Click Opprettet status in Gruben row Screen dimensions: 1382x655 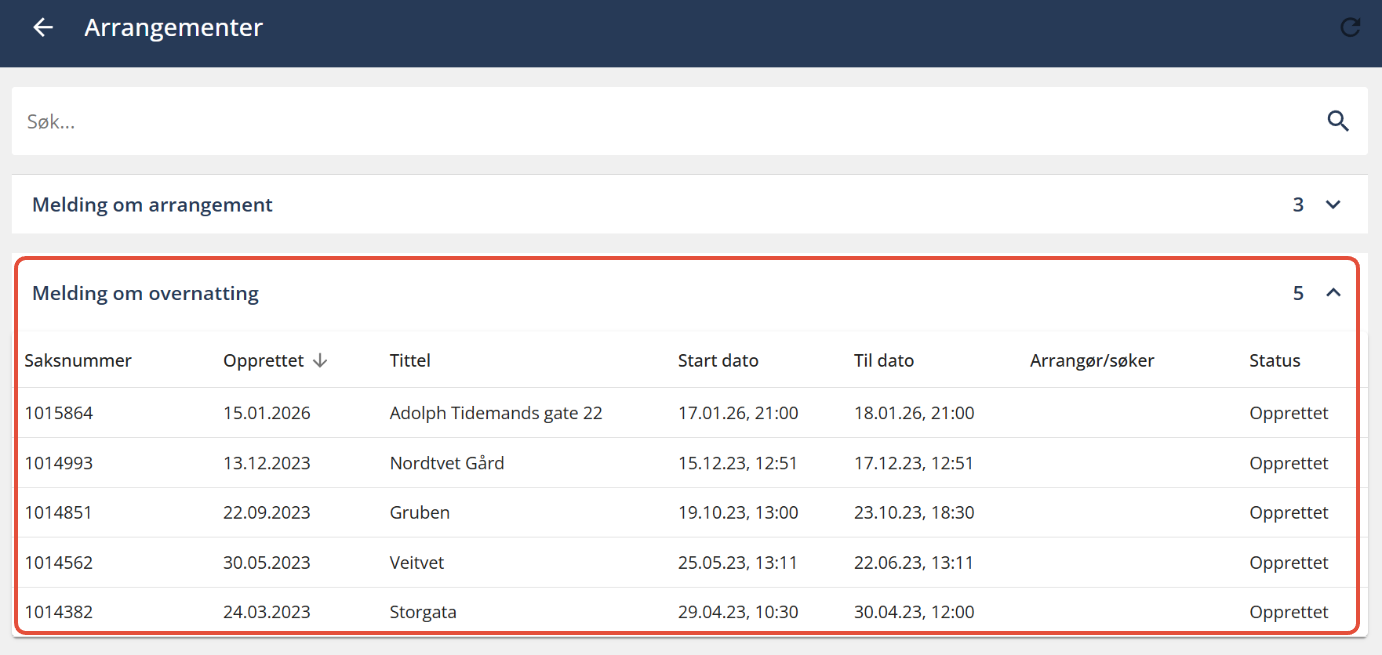pyautogui.click(x=1289, y=513)
